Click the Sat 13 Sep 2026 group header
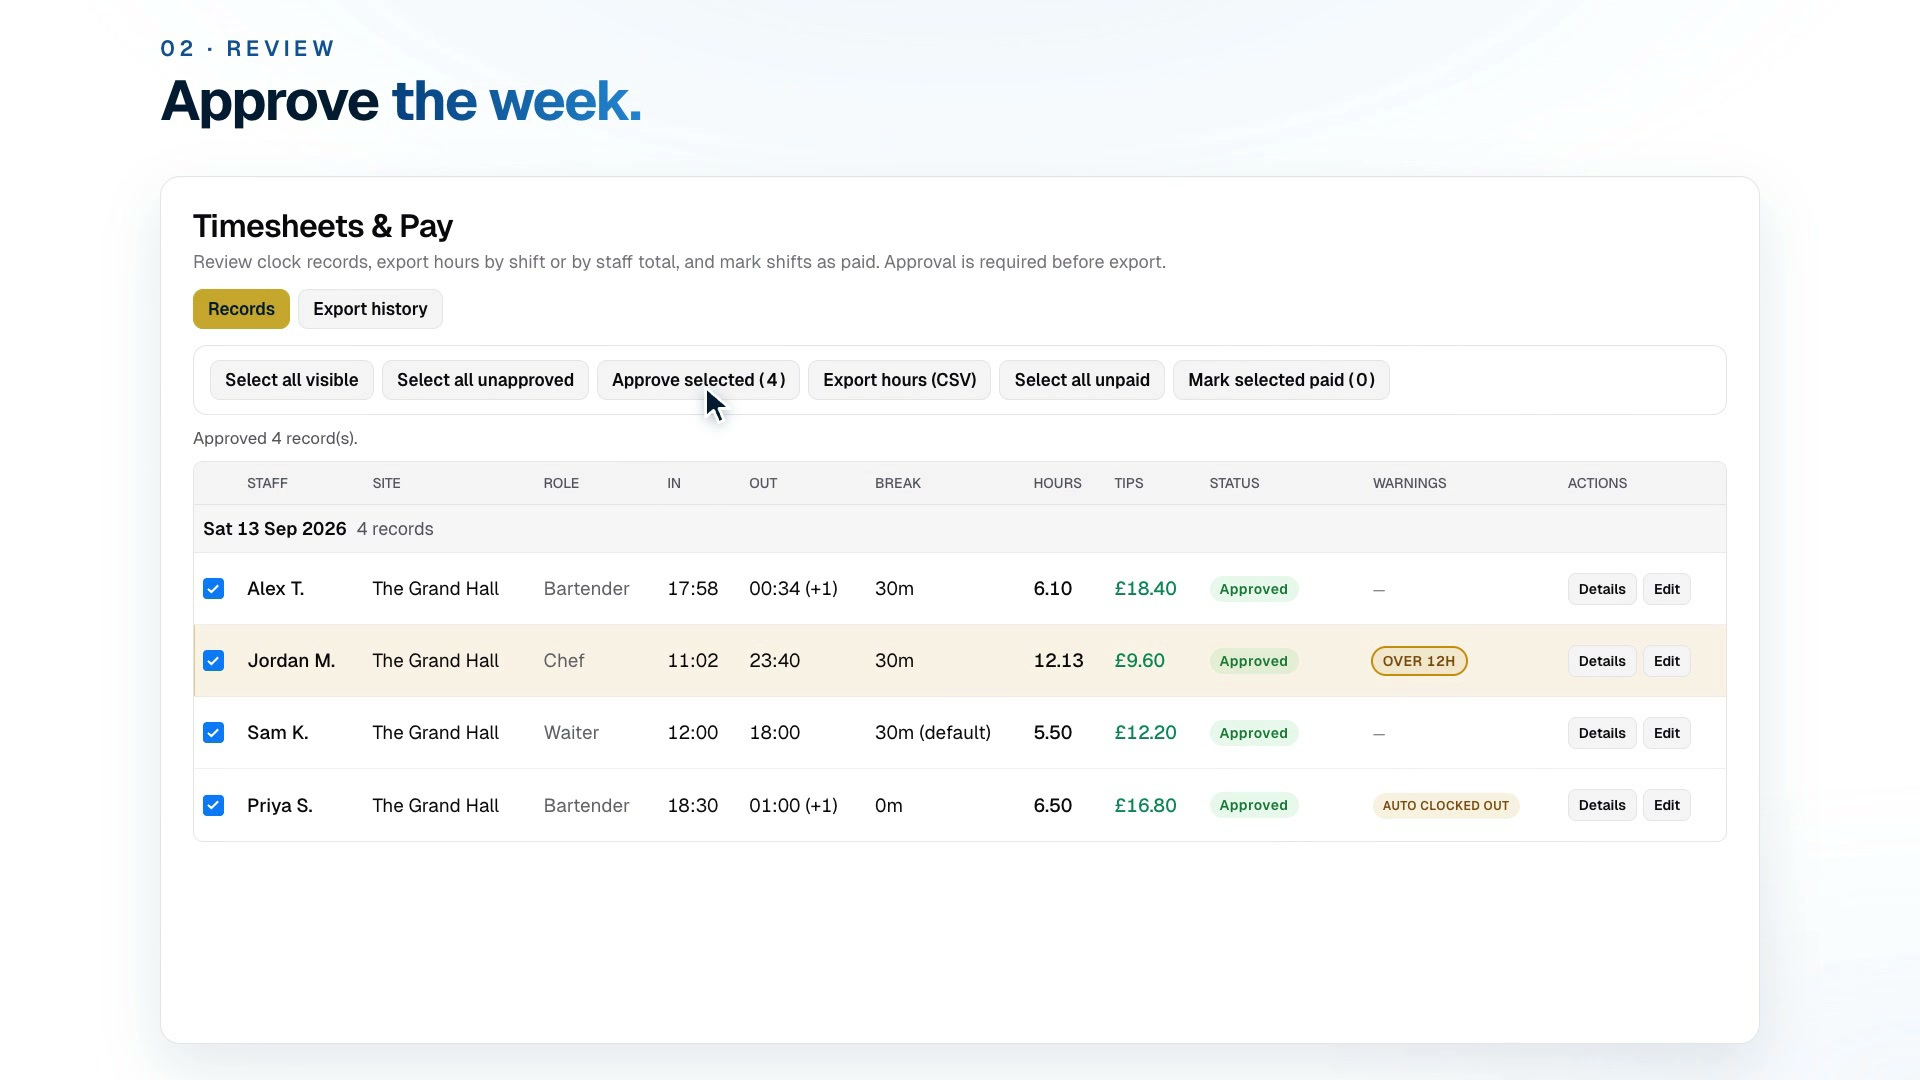Screen dimensions: 1920x1080 pyautogui.click(x=959, y=529)
